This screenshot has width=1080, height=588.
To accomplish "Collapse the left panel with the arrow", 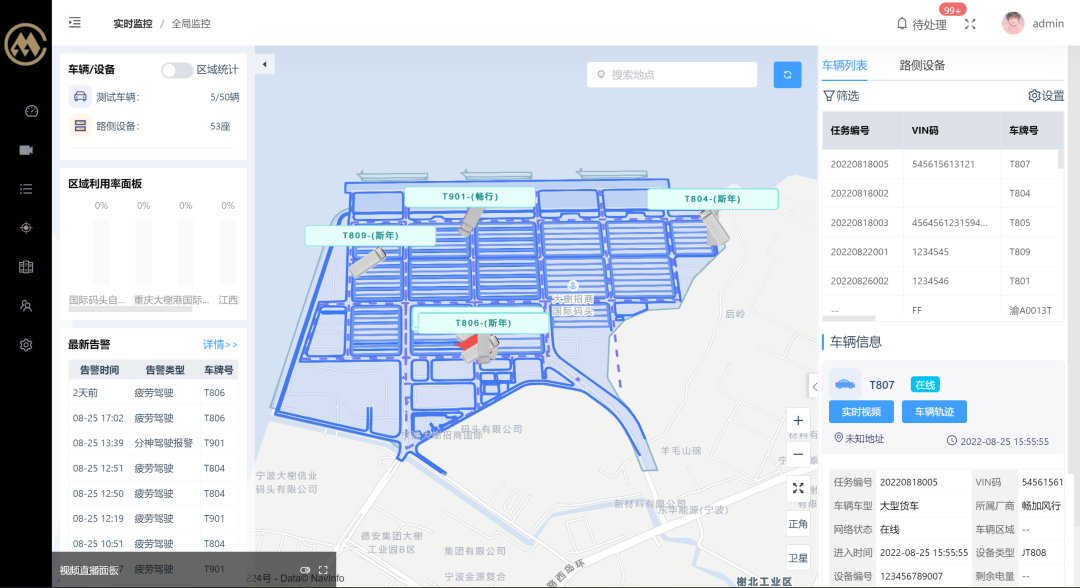I will 265,64.
